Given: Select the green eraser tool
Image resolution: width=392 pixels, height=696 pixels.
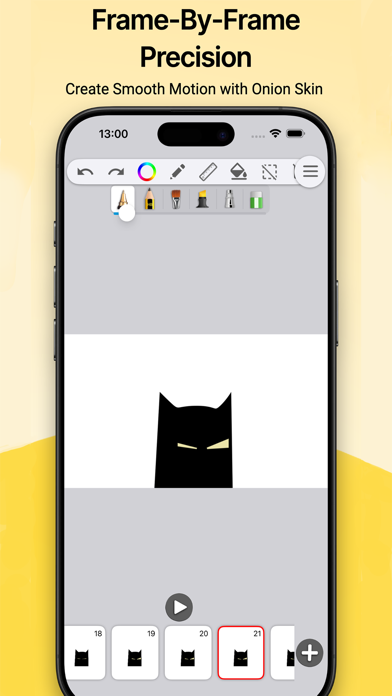Looking at the screenshot, I should 256,200.
